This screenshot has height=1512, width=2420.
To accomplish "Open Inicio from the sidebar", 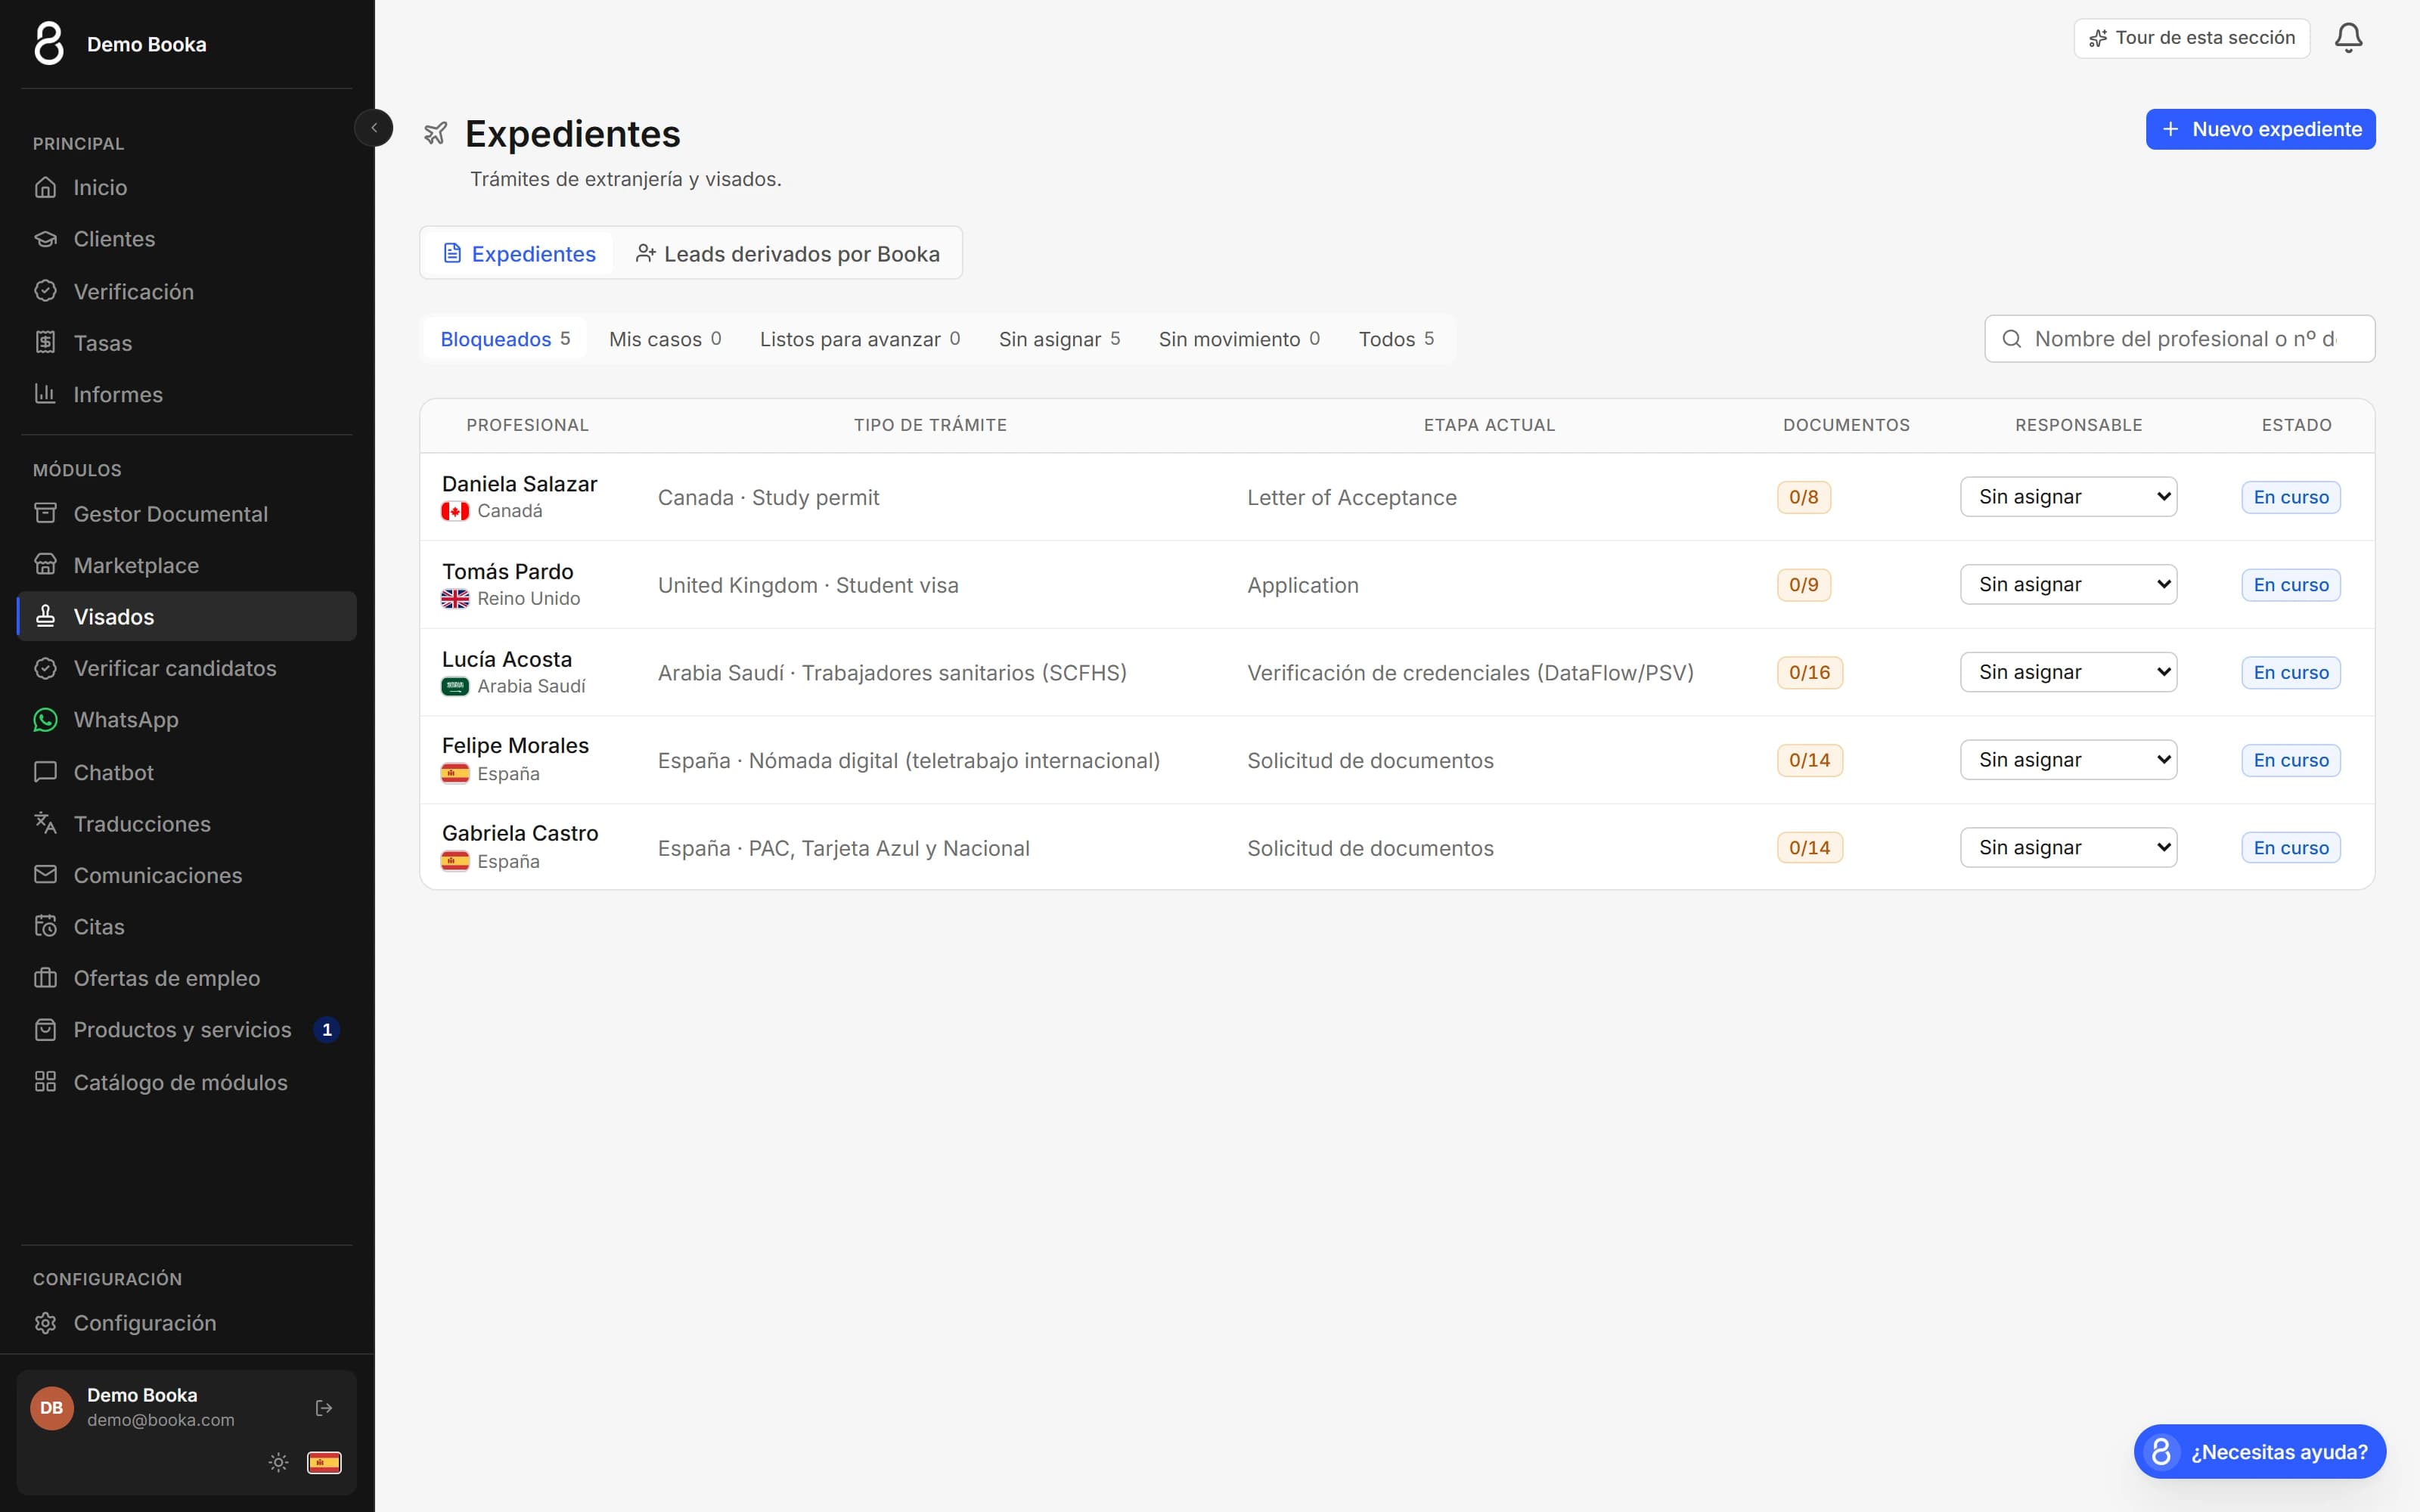I will coord(187,187).
